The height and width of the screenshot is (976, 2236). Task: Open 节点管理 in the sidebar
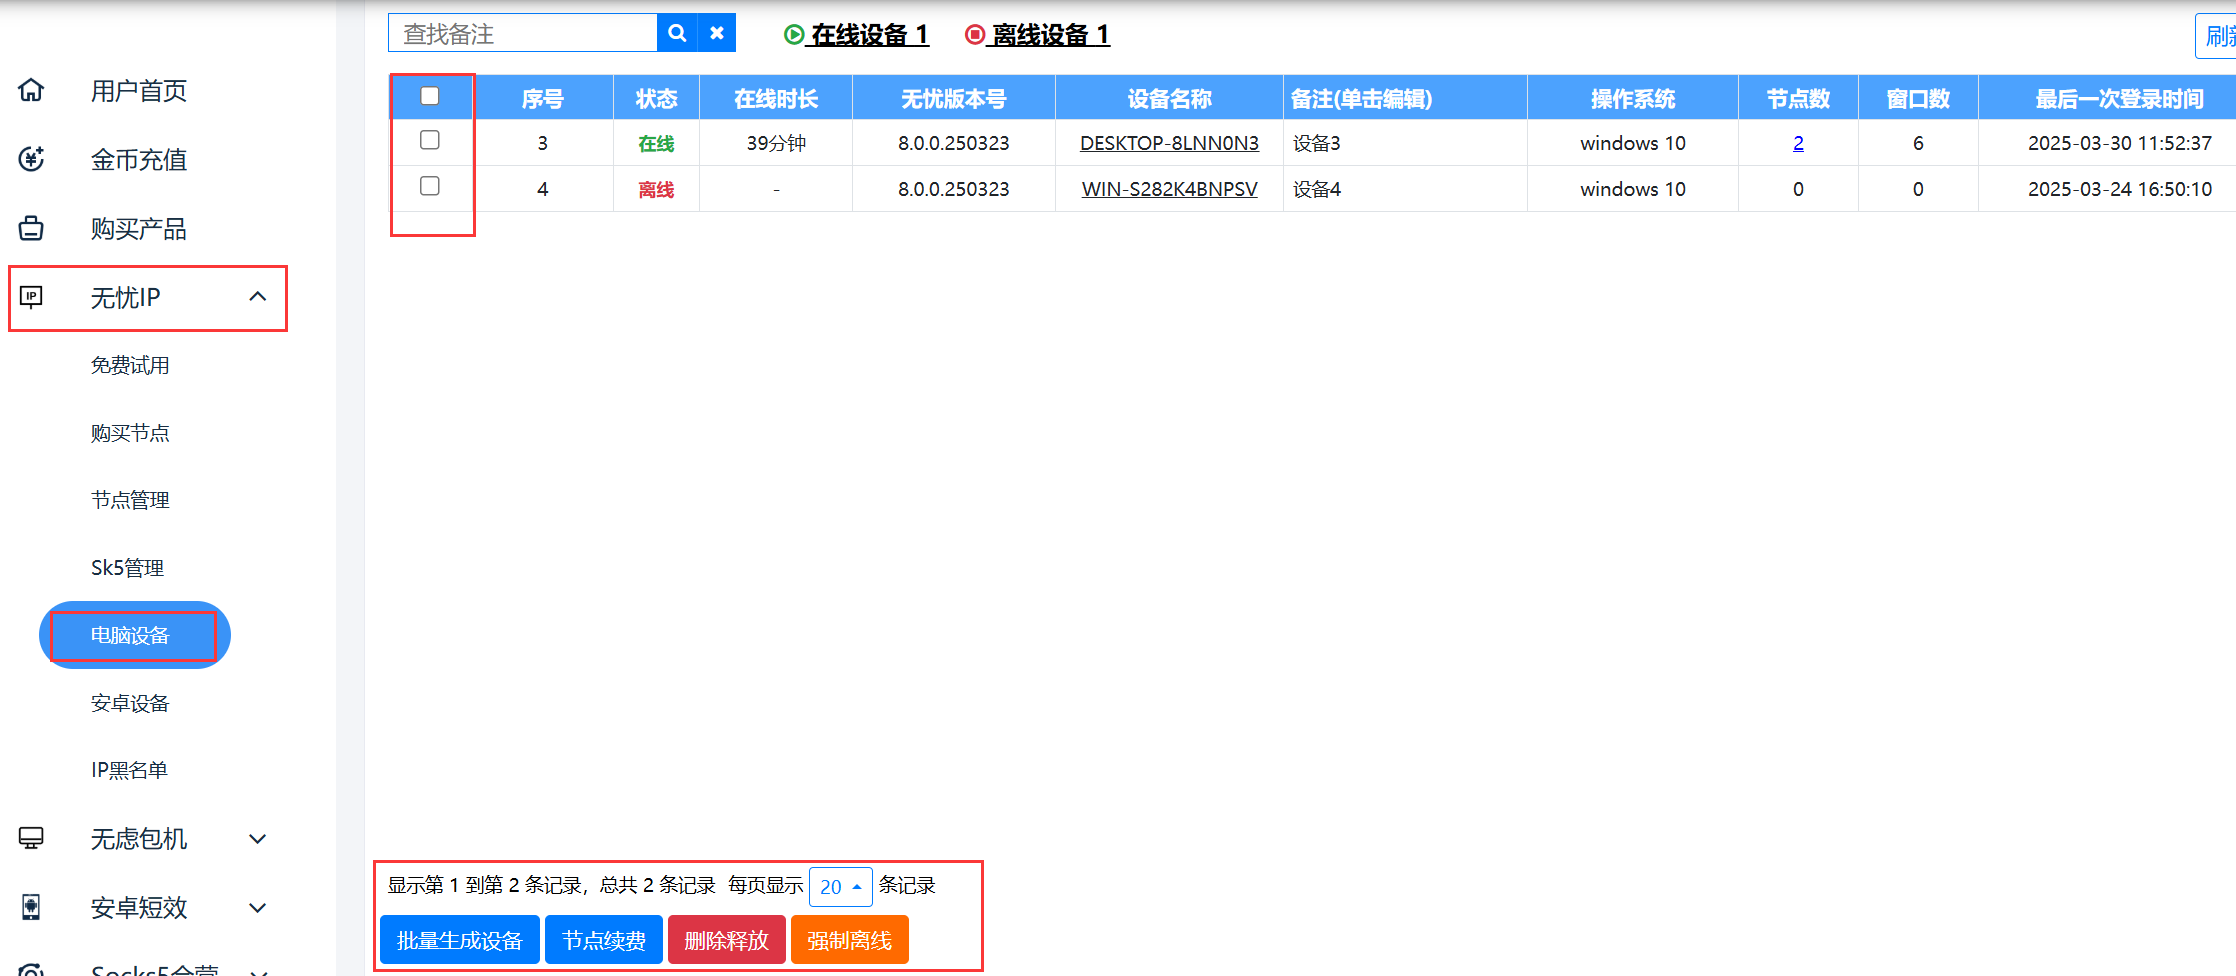point(130,500)
